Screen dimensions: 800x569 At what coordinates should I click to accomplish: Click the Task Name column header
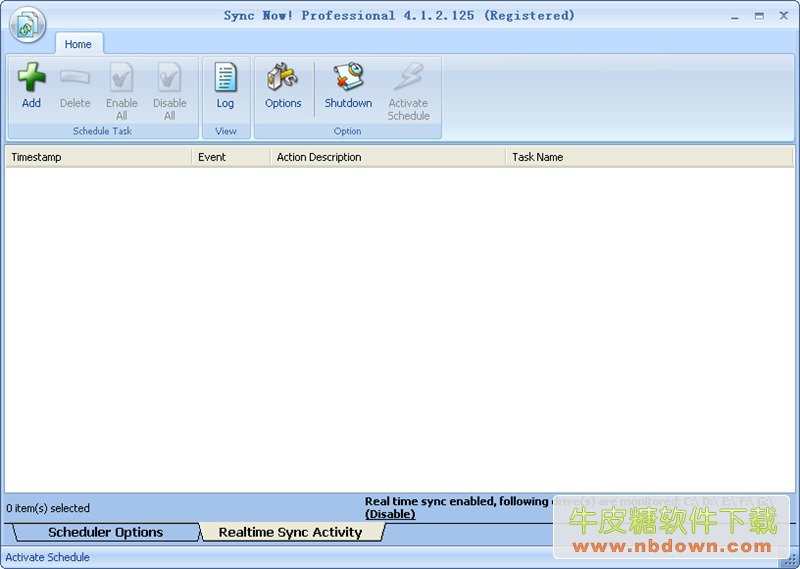pos(648,157)
